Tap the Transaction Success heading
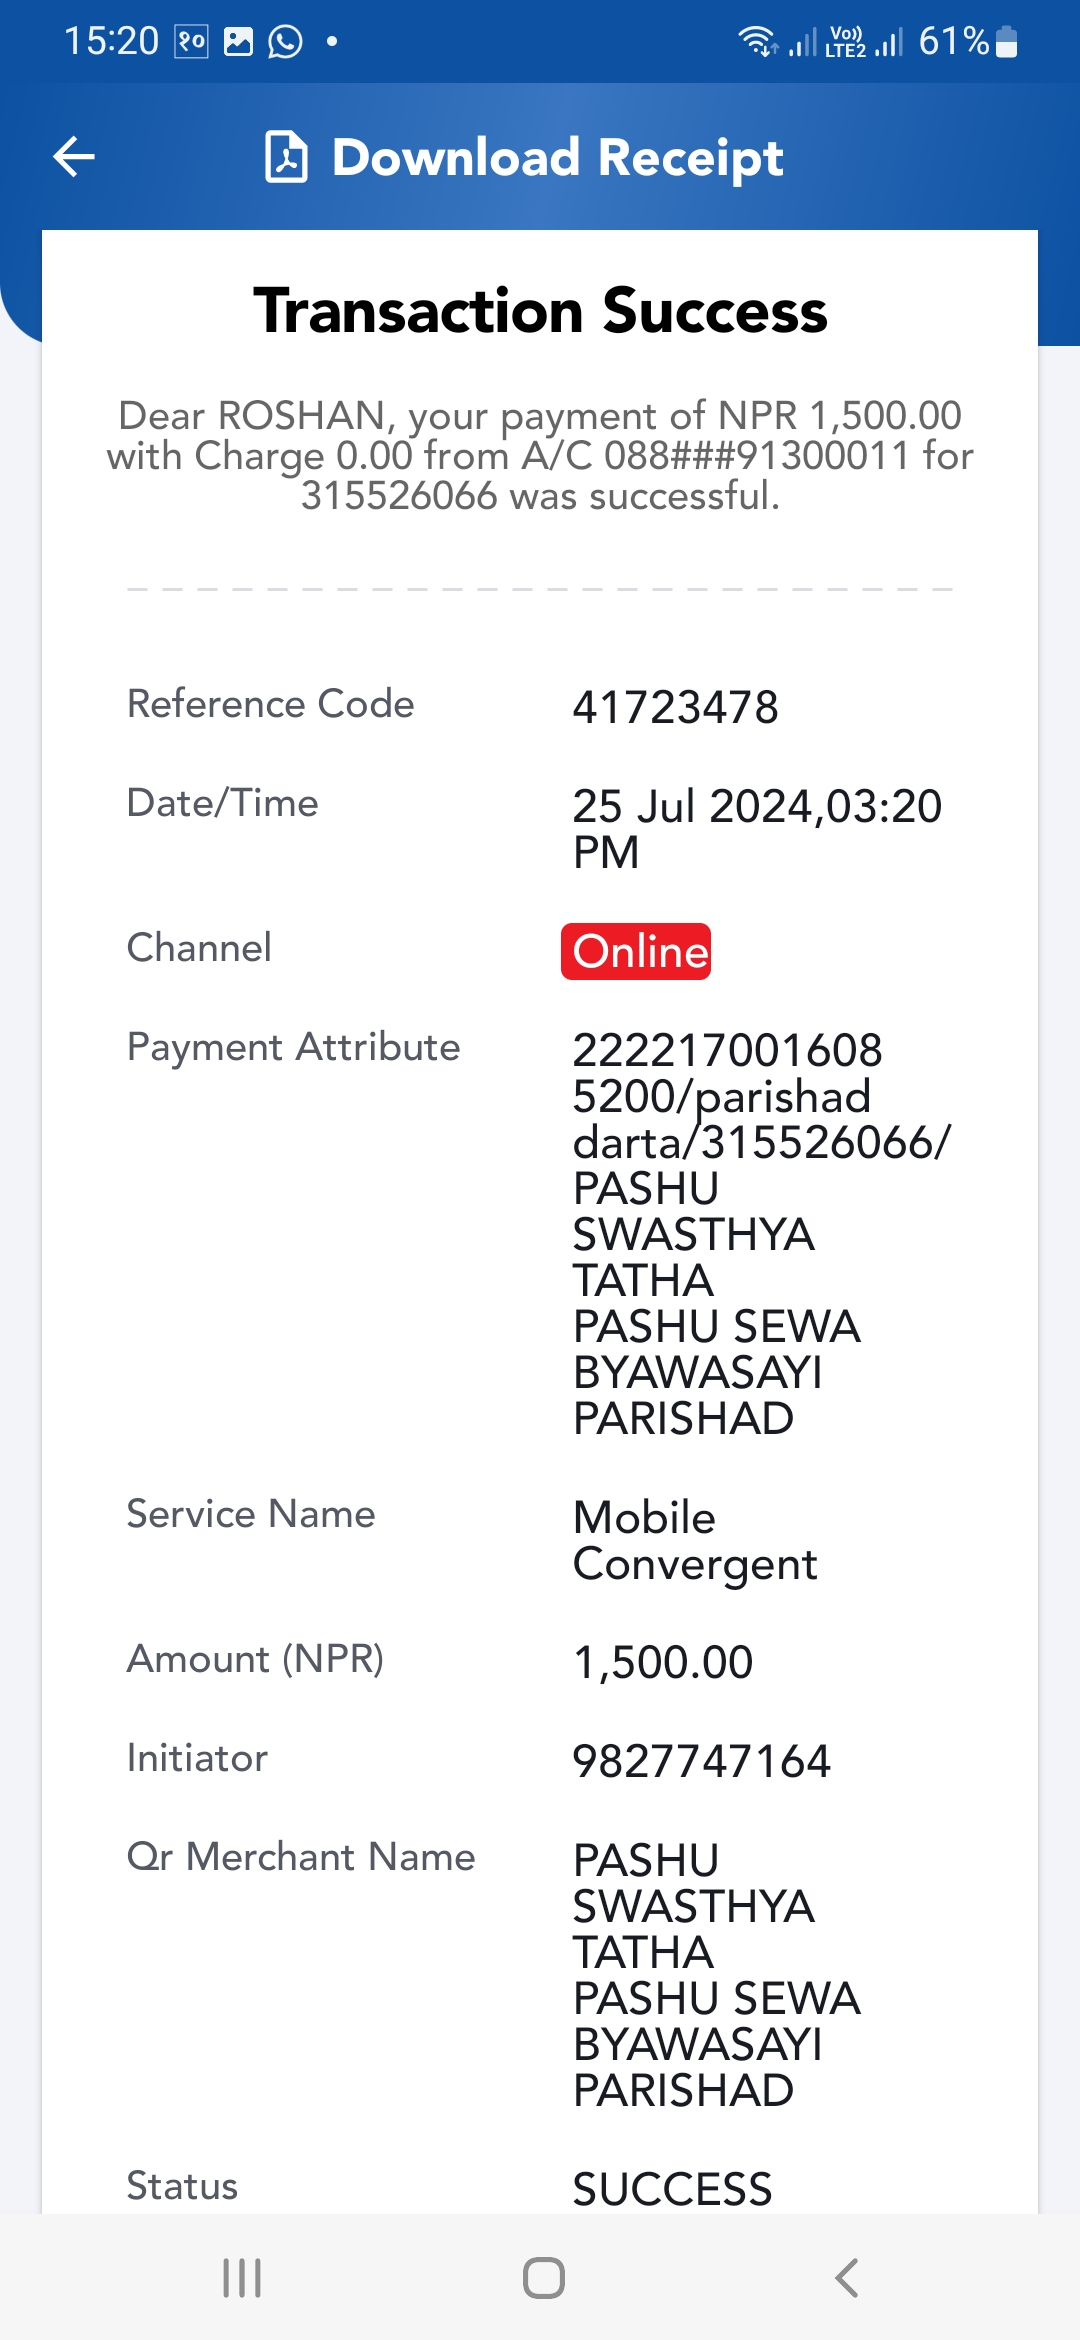Viewport: 1080px width, 2340px height. pyautogui.click(x=540, y=311)
